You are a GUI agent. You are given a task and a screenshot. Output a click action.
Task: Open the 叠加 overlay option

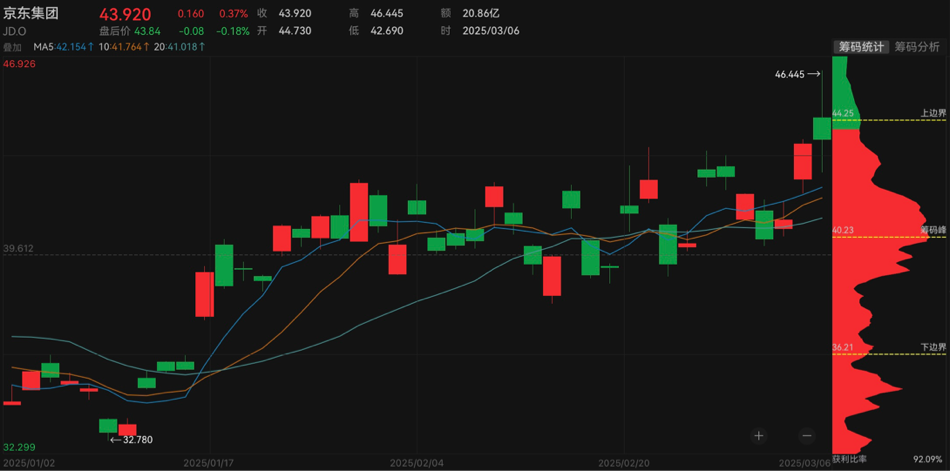pos(12,47)
